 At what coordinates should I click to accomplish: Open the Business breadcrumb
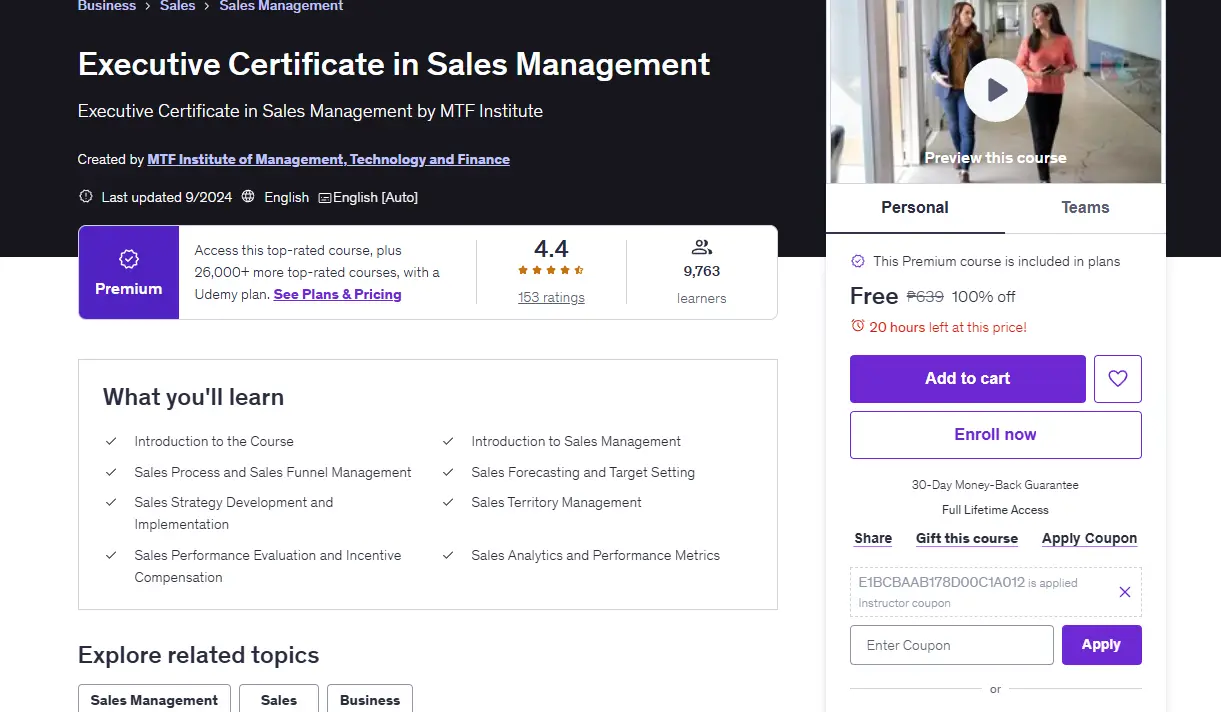coord(107,6)
